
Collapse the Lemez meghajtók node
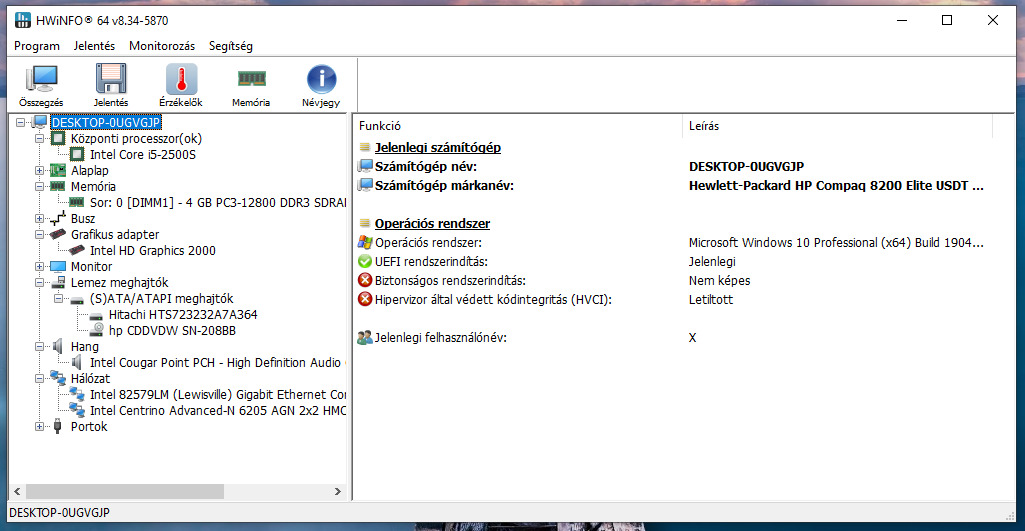pyautogui.click(x=39, y=283)
